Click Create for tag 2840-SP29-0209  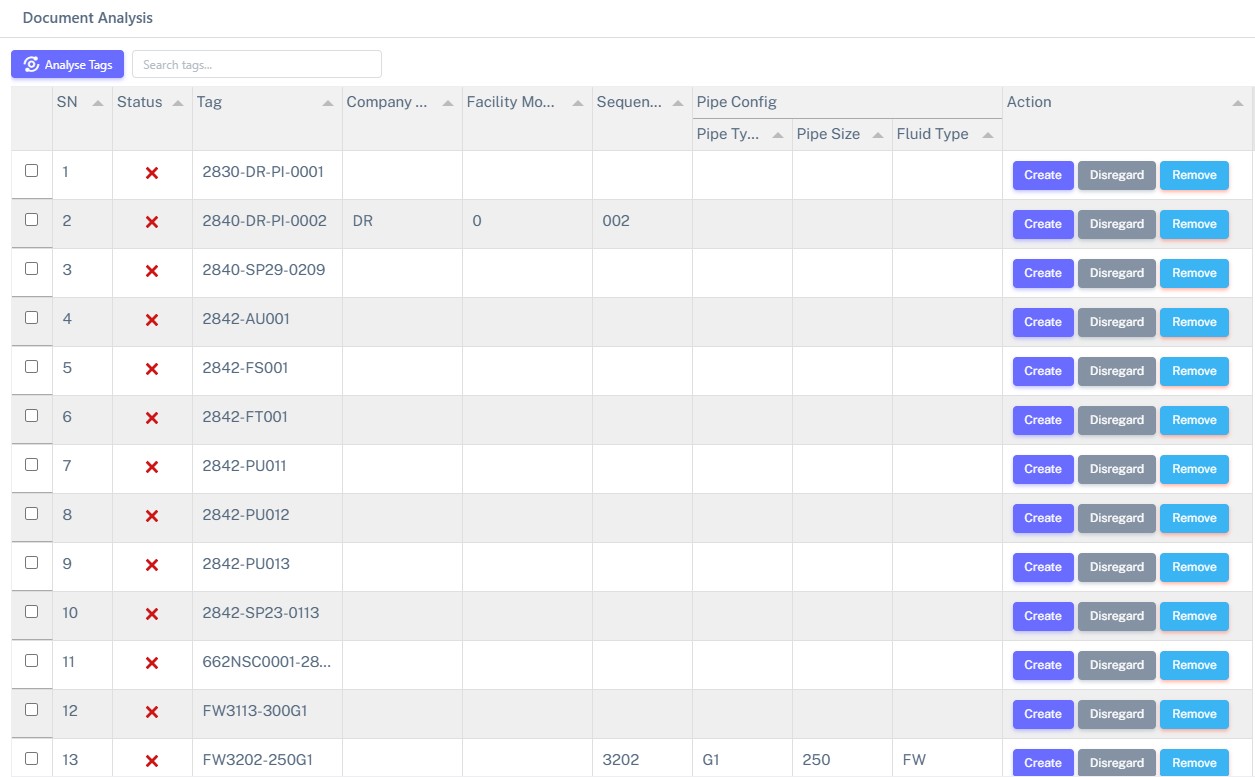tap(1042, 273)
